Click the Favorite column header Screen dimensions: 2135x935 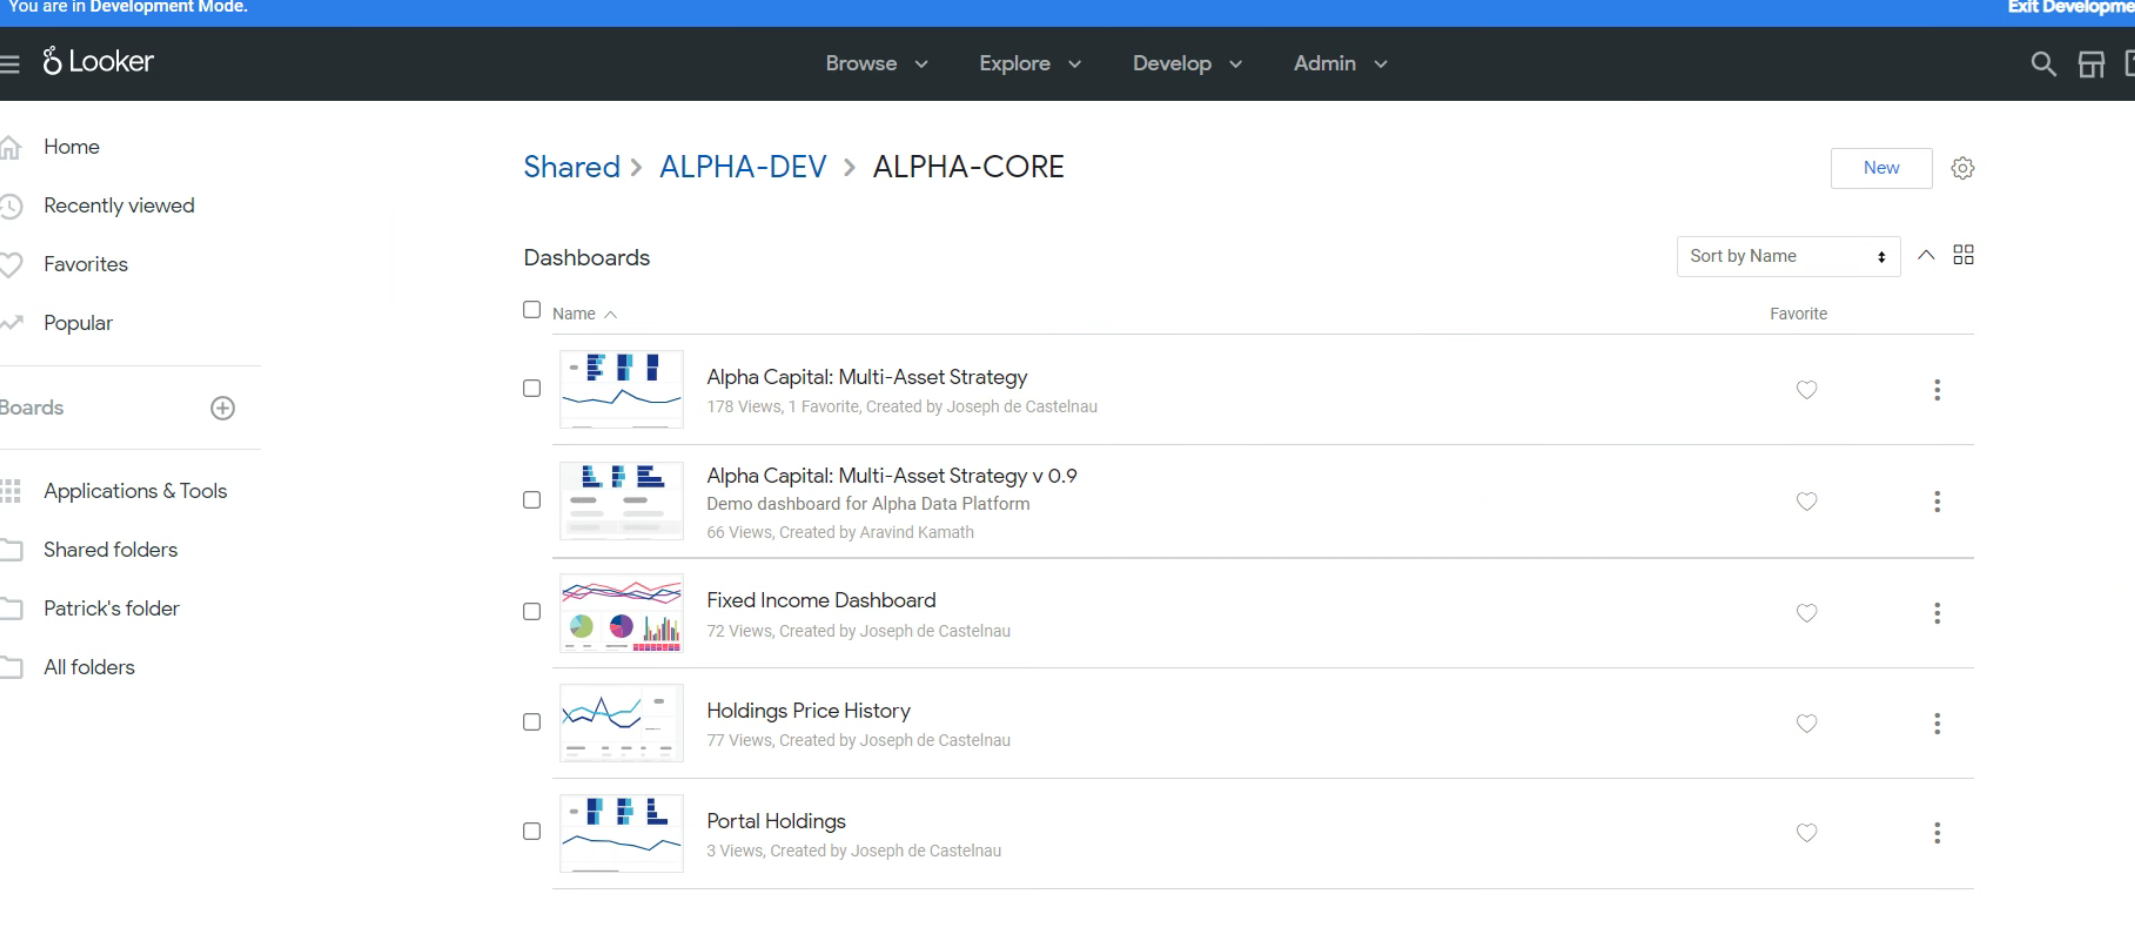(x=1798, y=314)
